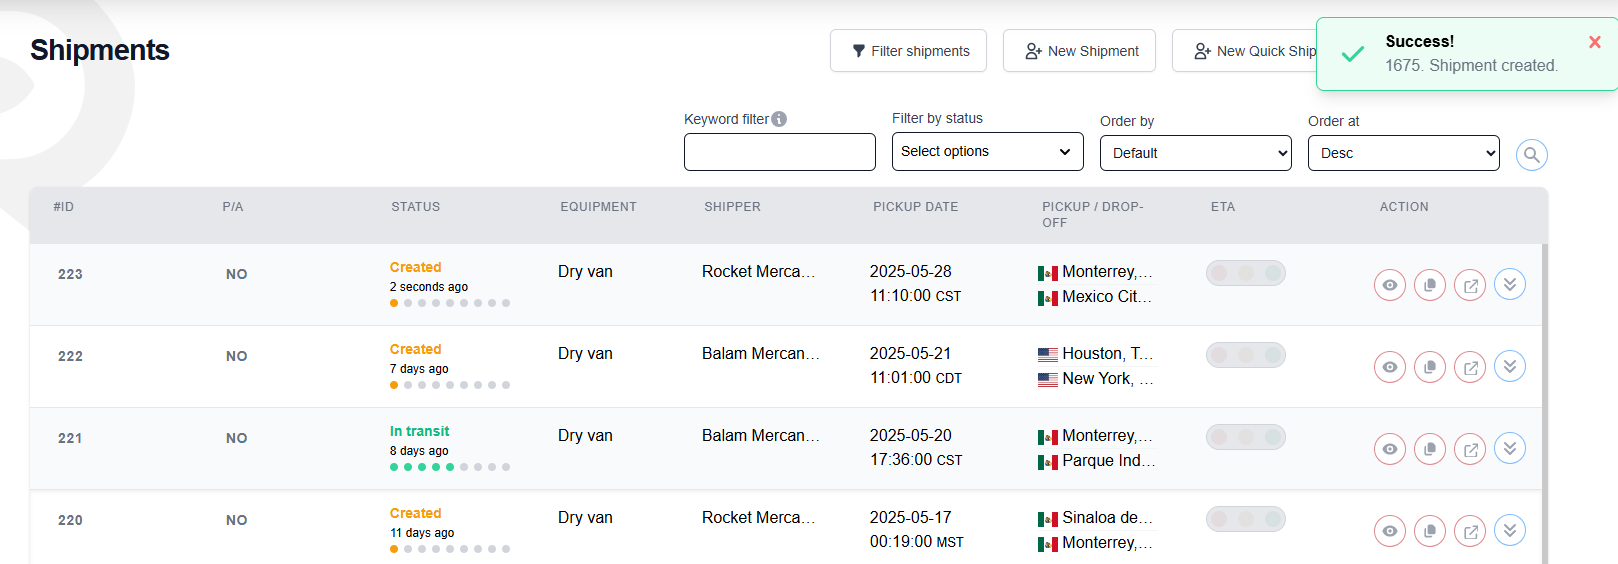Click the ETA column header
Viewport: 1618px width, 564px height.
[1223, 207]
